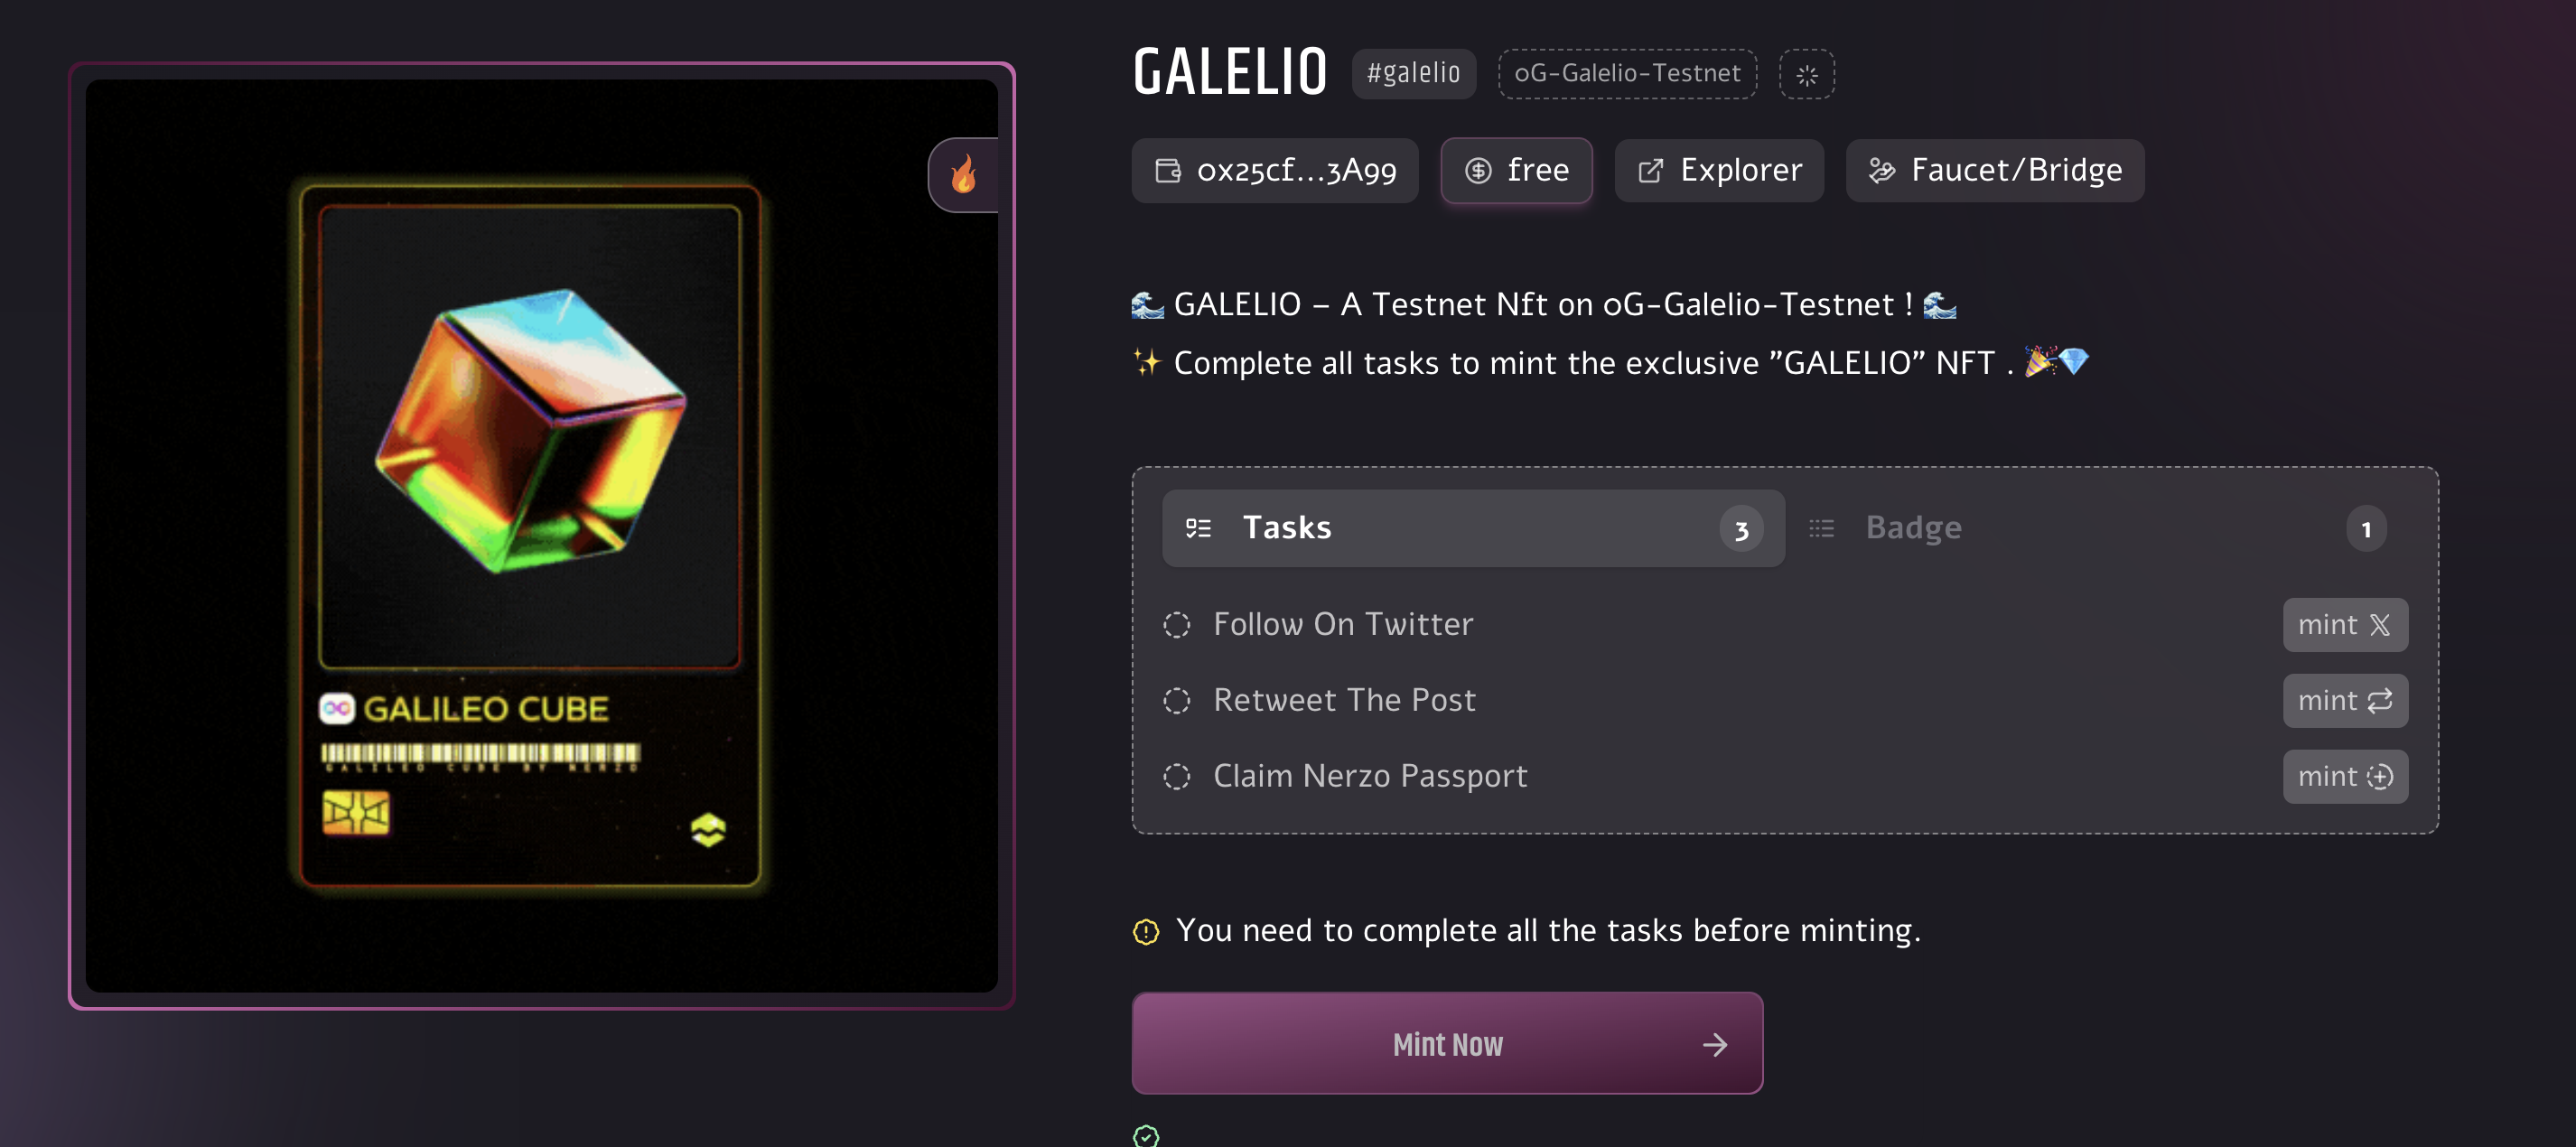Click the #galelio hashtag tag
Image resolution: width=2576 pixels, height=1147 pixels.
[x=1413, y=74]
